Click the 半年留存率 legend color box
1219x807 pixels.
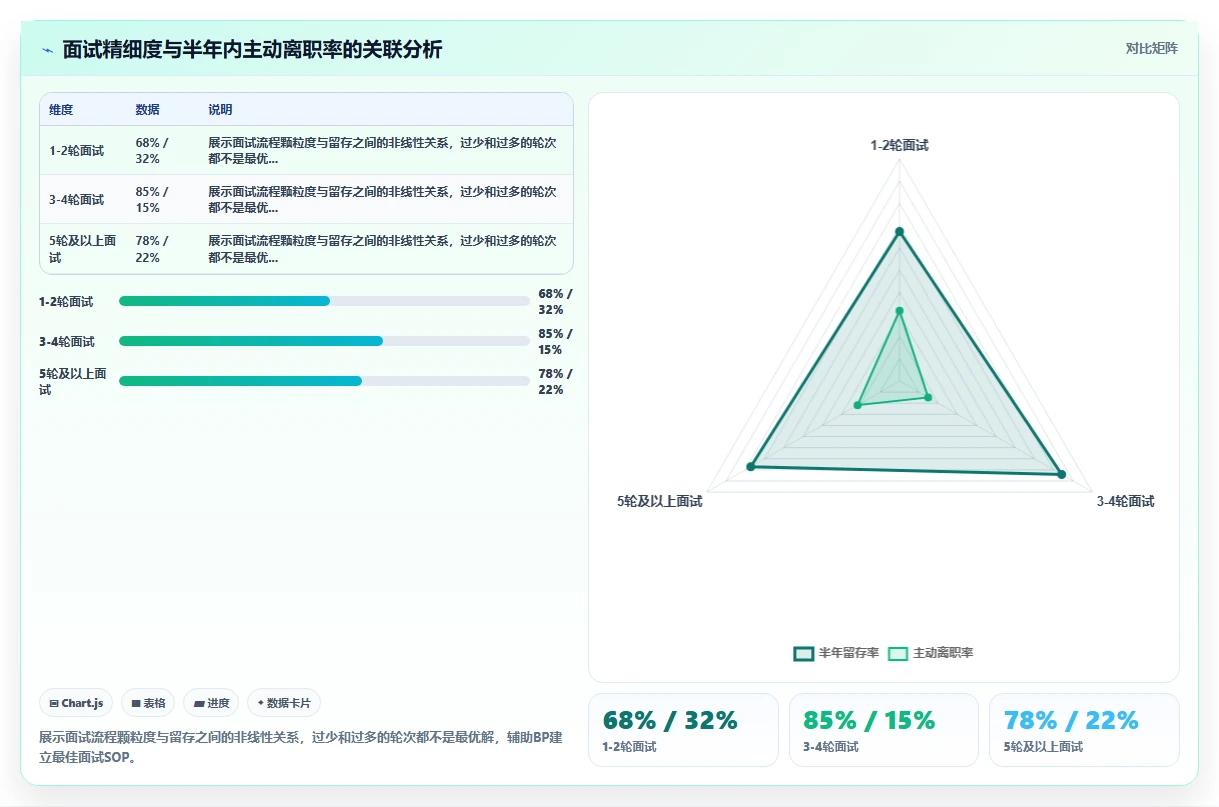(804, 653)
